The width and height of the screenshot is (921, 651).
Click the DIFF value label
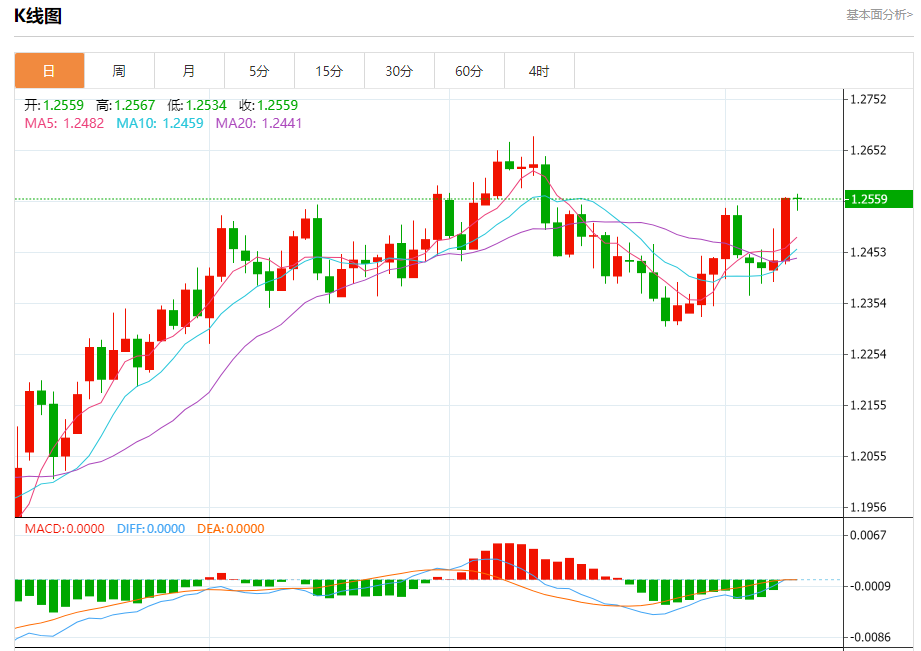(x=151, y=529)
